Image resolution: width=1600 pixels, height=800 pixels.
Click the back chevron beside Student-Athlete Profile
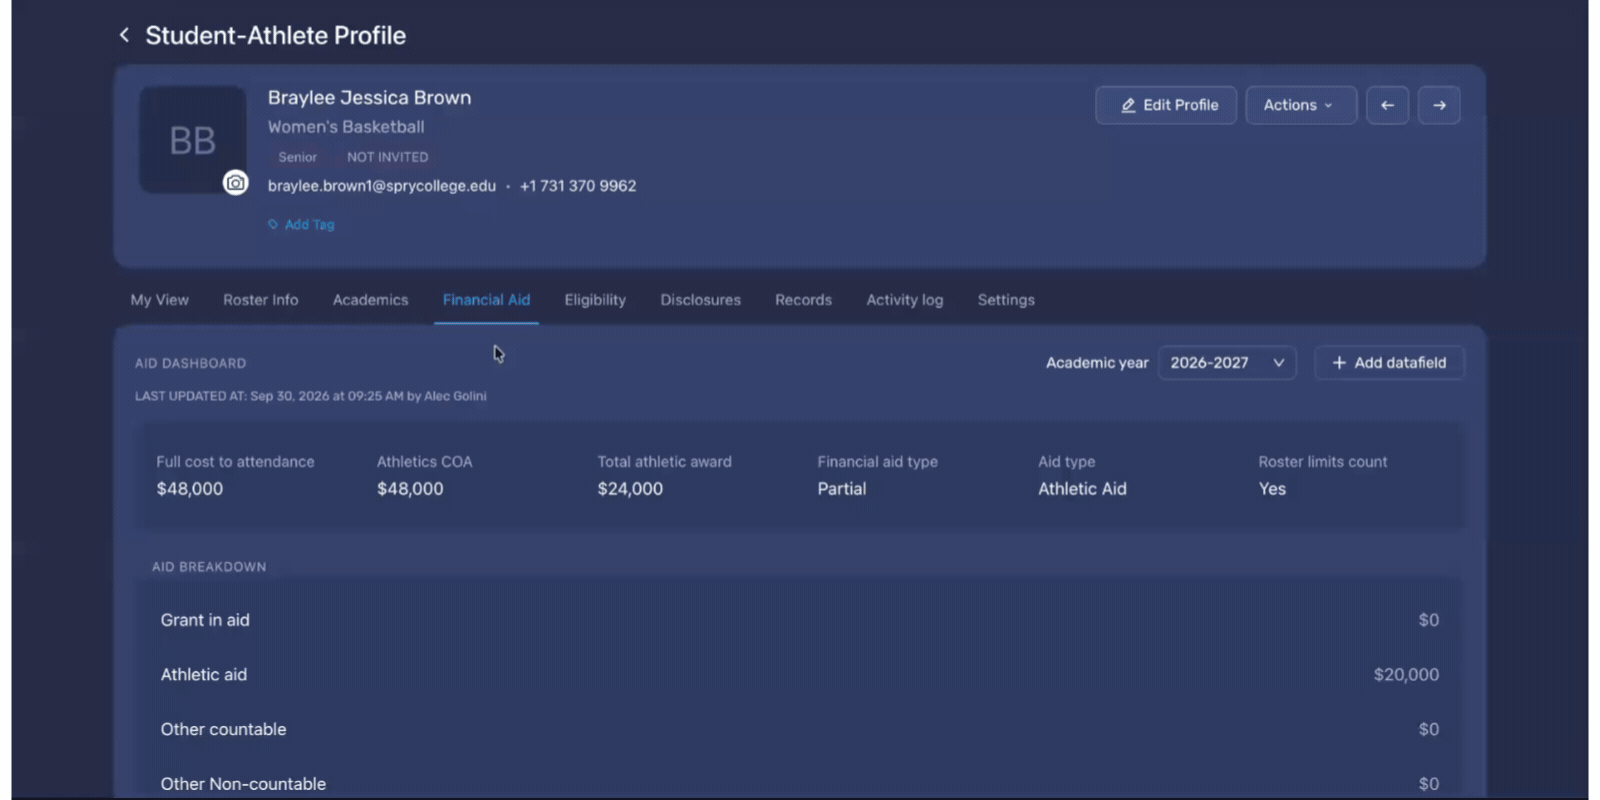coord(124,35)
